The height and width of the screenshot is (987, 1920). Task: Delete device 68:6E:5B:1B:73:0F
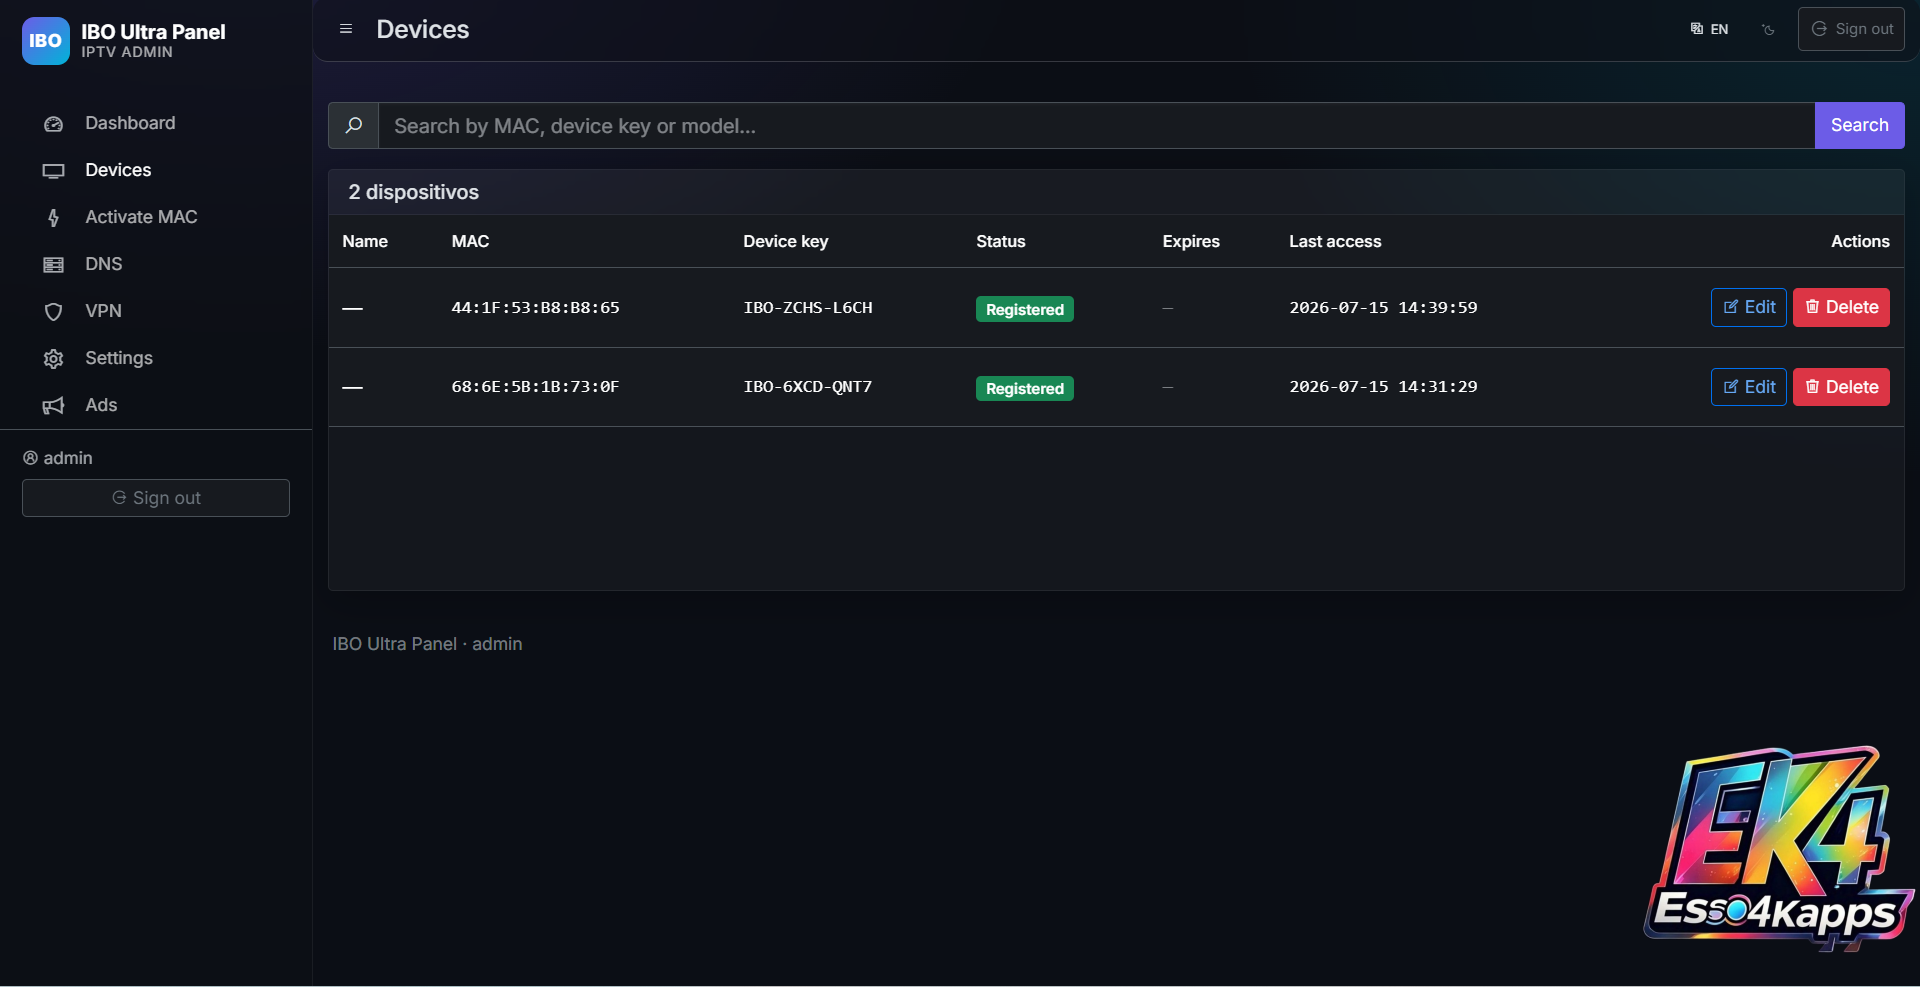[1841, 387]
